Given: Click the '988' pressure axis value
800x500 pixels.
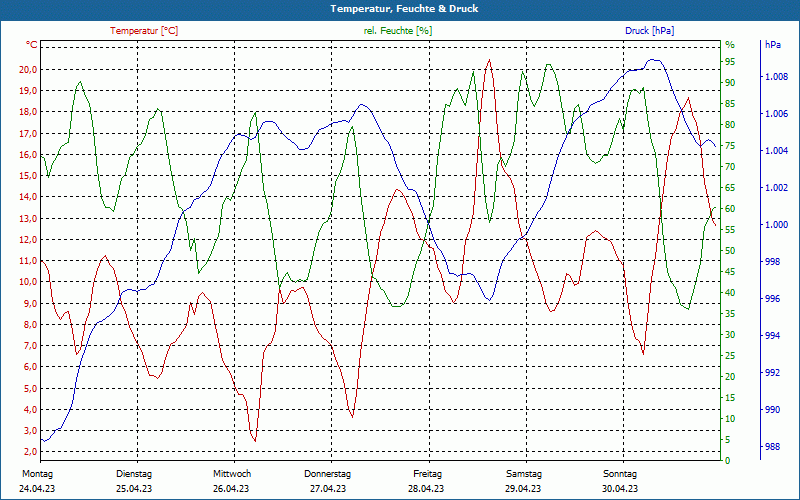Looking at the screenshot, I should tap(772, 447).
